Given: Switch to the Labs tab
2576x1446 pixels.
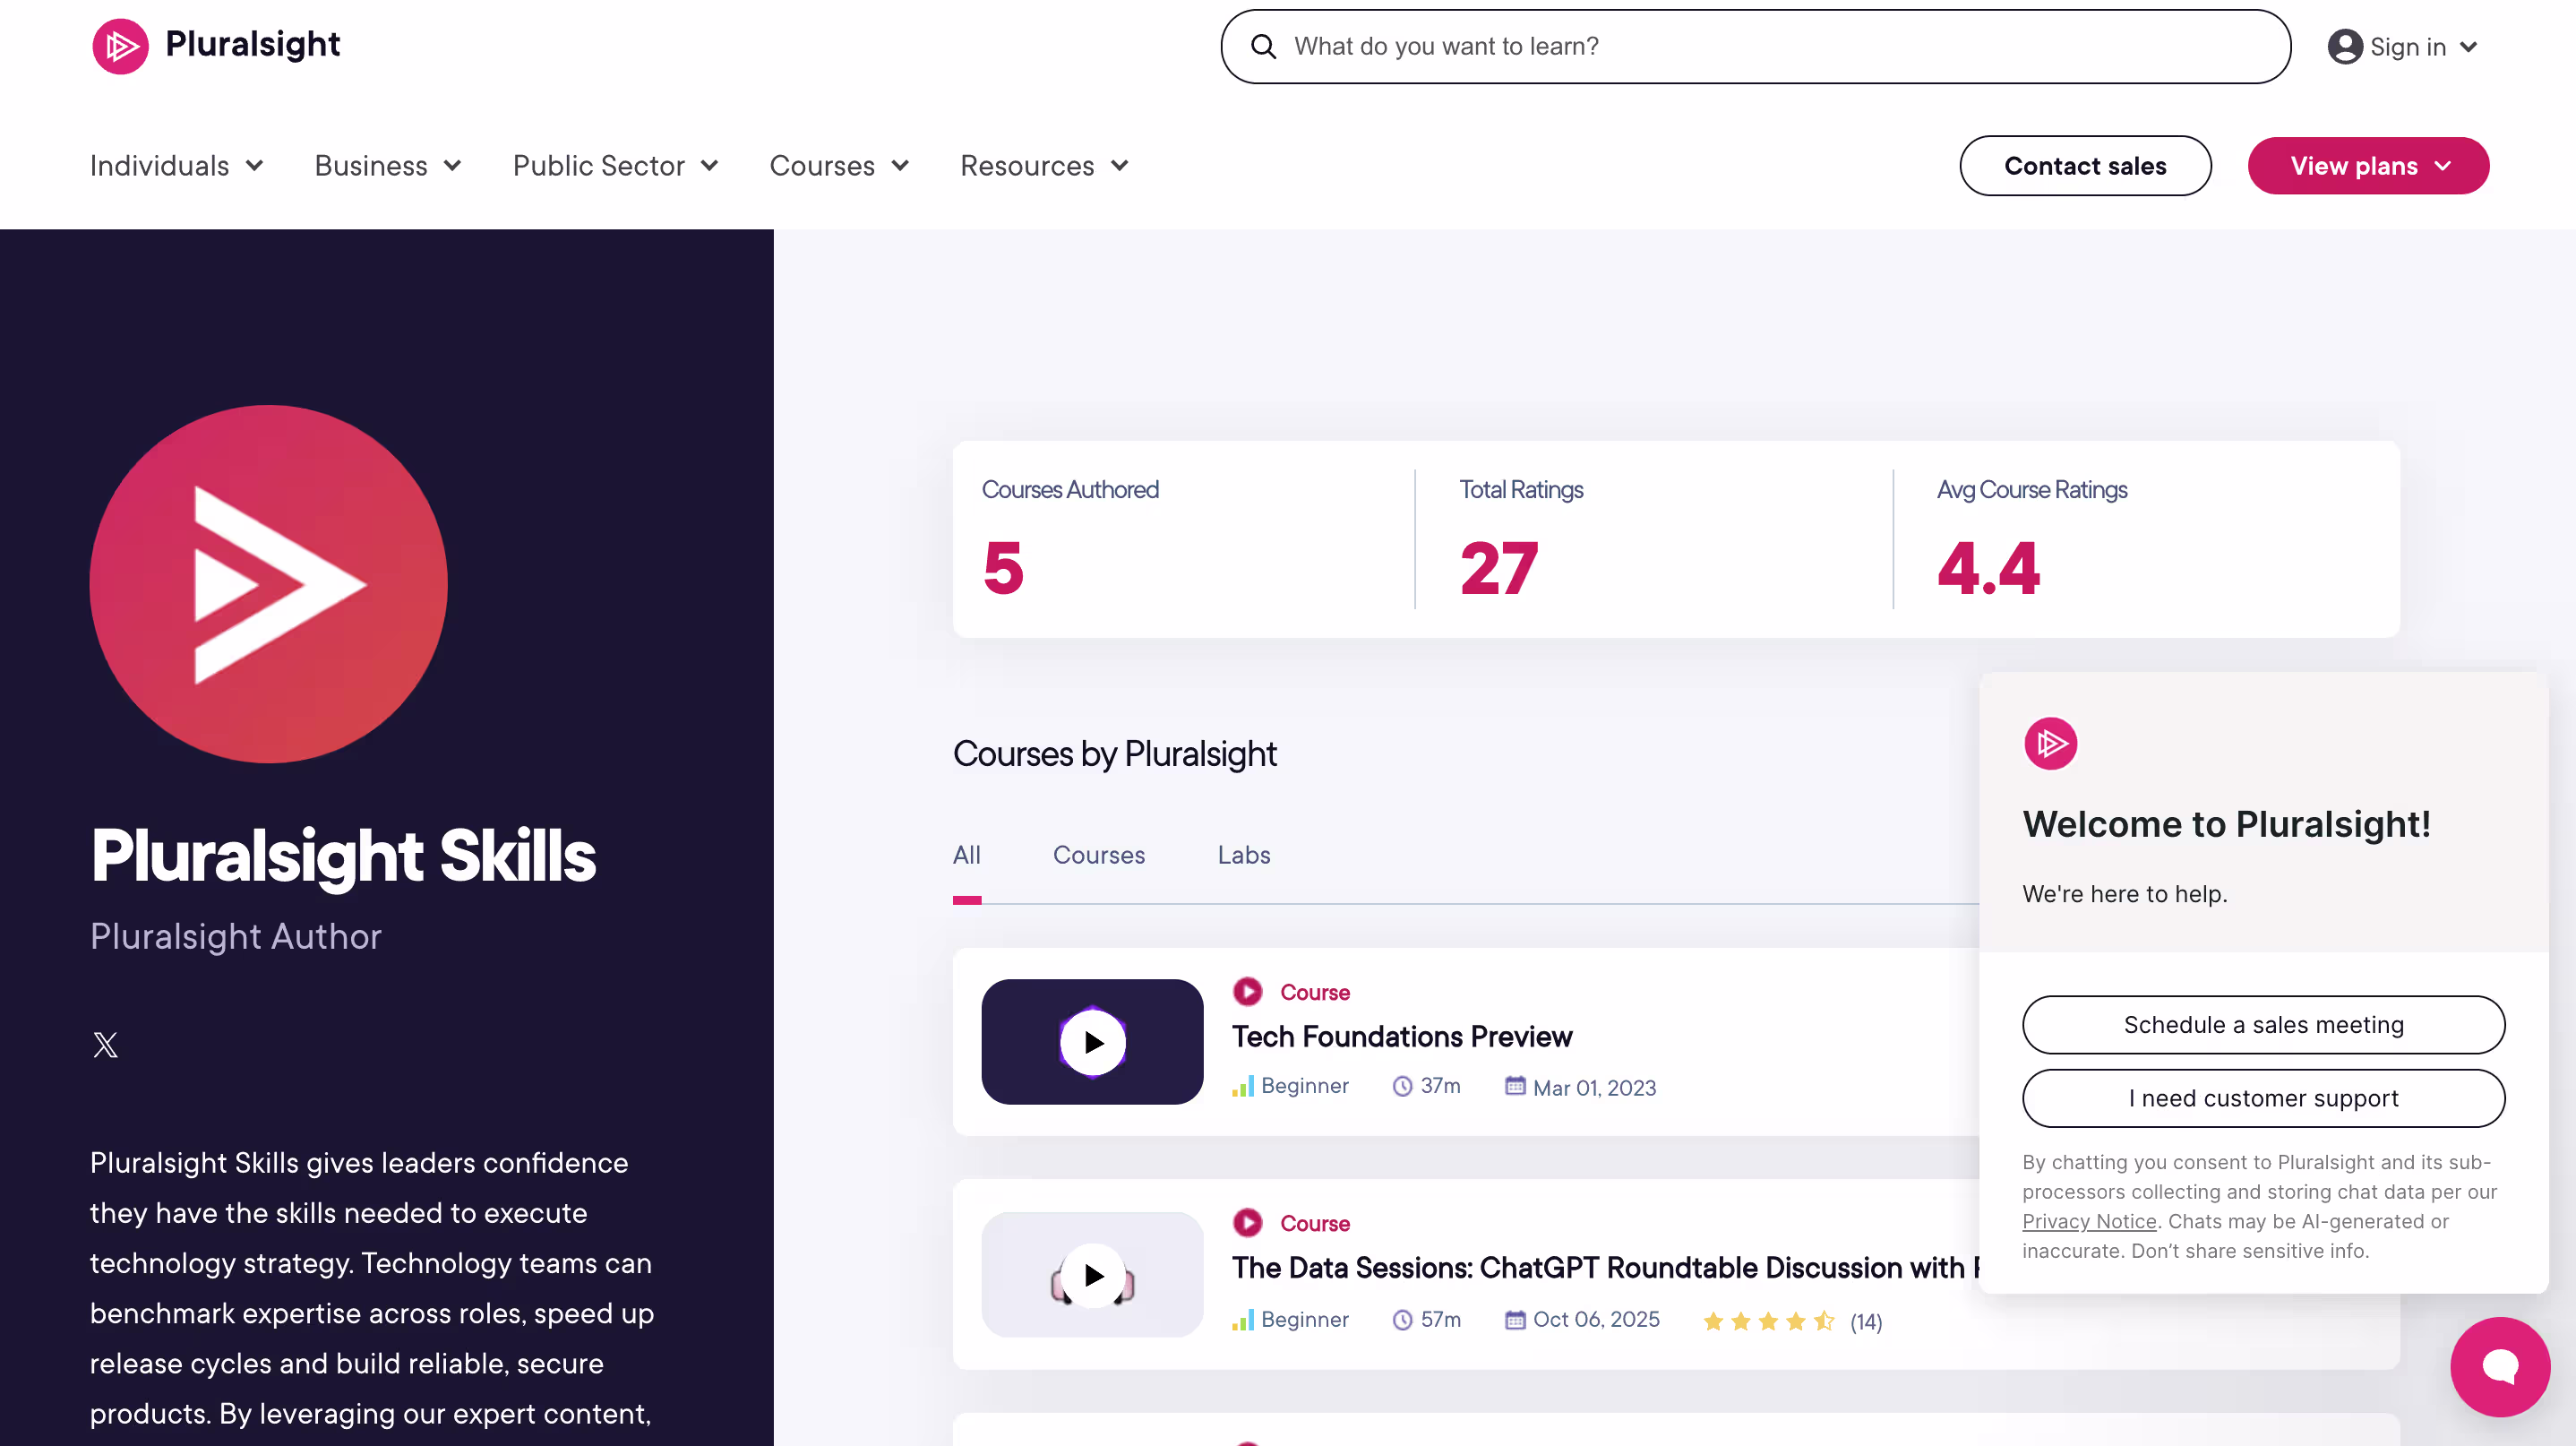Looking at the screenshot, I should (x=1243, y=855).
